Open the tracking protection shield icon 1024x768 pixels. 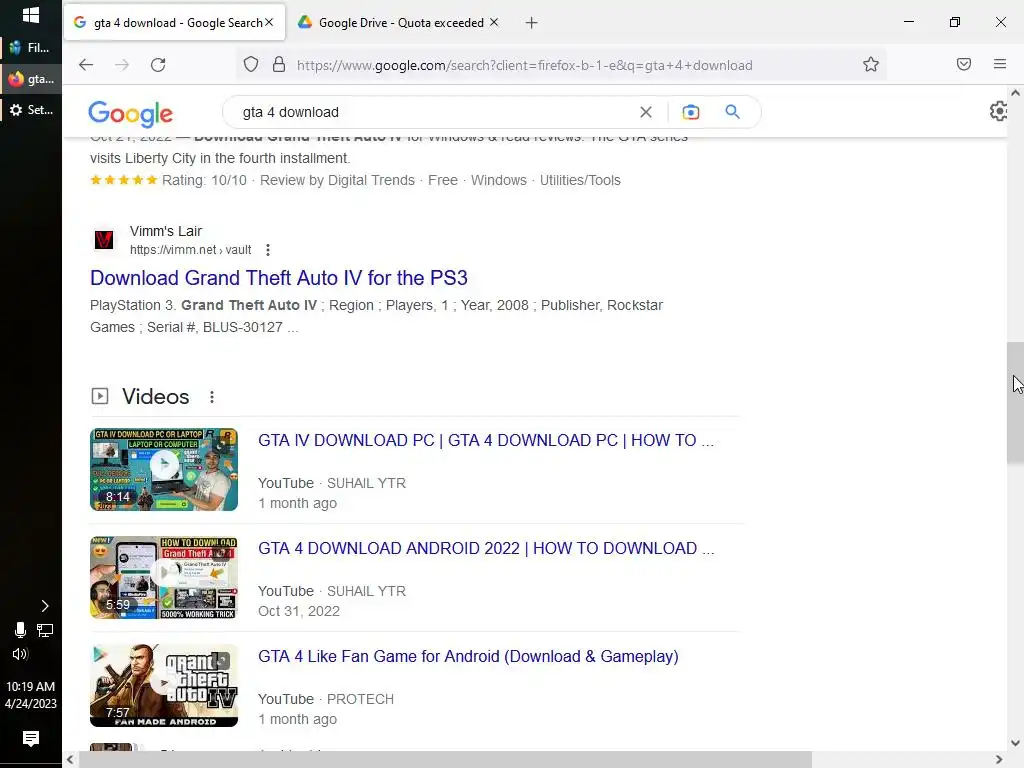coord(251,65)
